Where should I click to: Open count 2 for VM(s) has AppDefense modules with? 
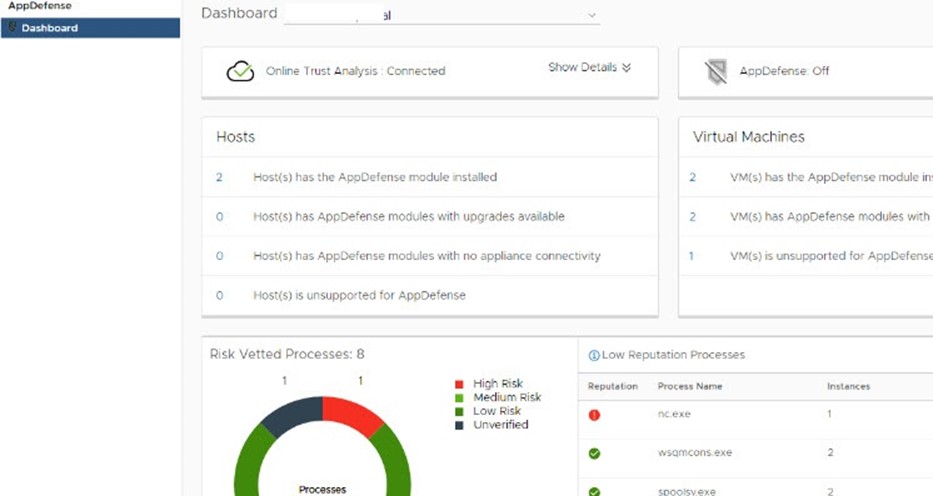point(693,216)
